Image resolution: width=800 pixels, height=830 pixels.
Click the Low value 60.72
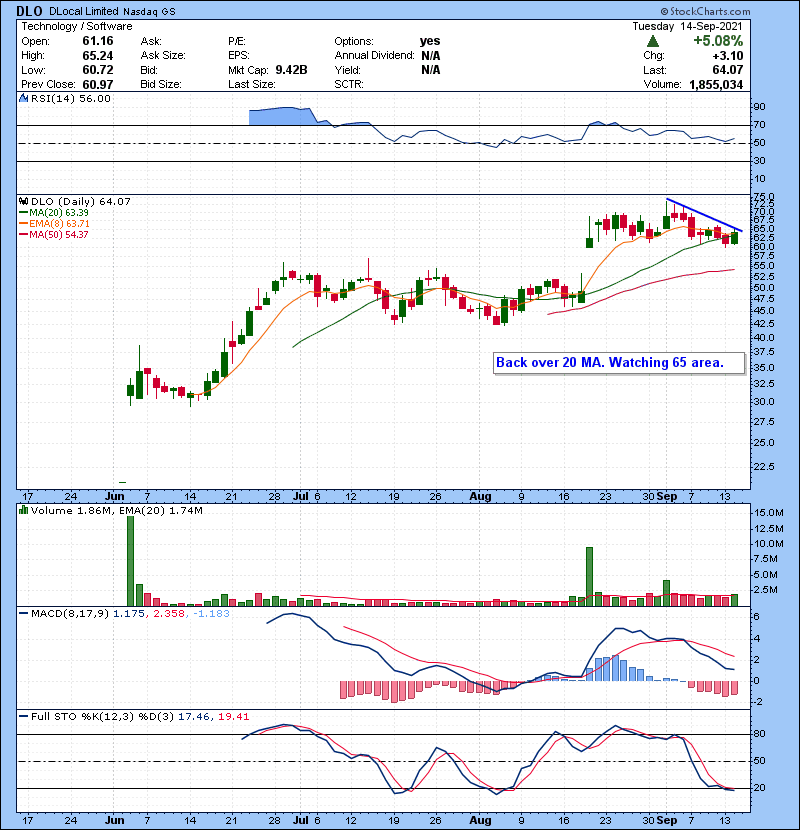[98, 70]
